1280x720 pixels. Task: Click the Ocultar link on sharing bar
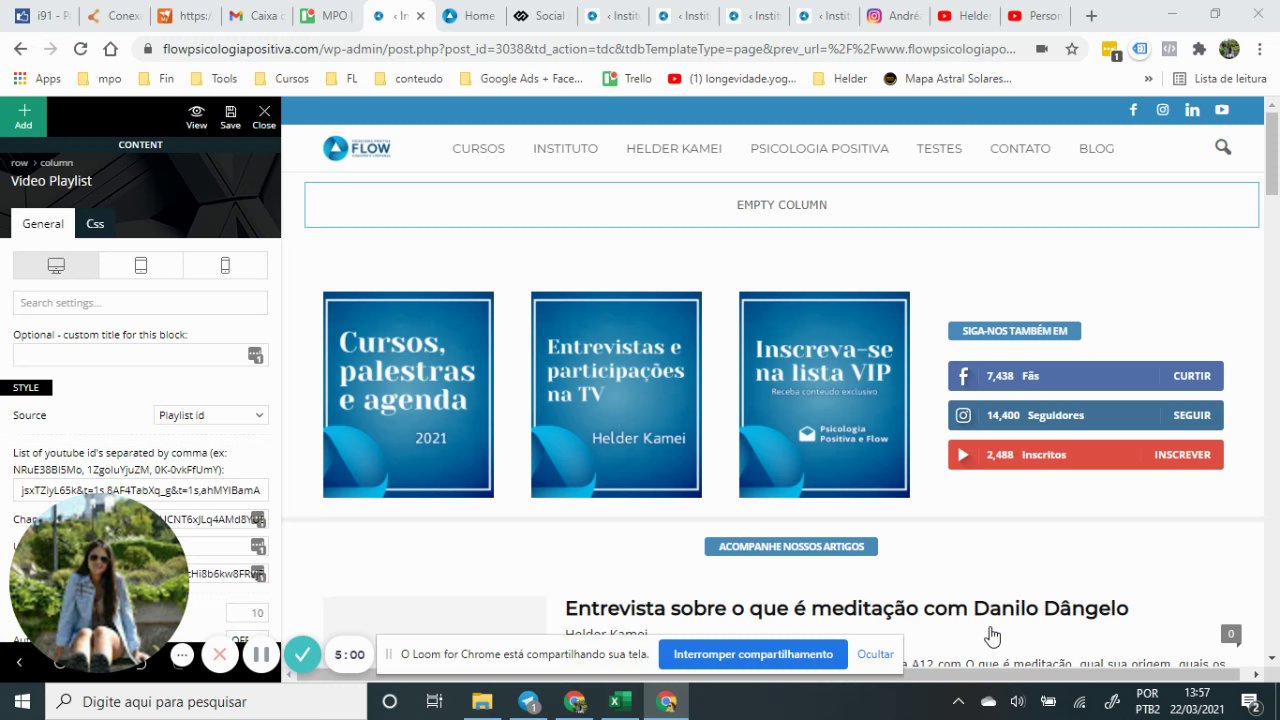(x=875, y=654)
